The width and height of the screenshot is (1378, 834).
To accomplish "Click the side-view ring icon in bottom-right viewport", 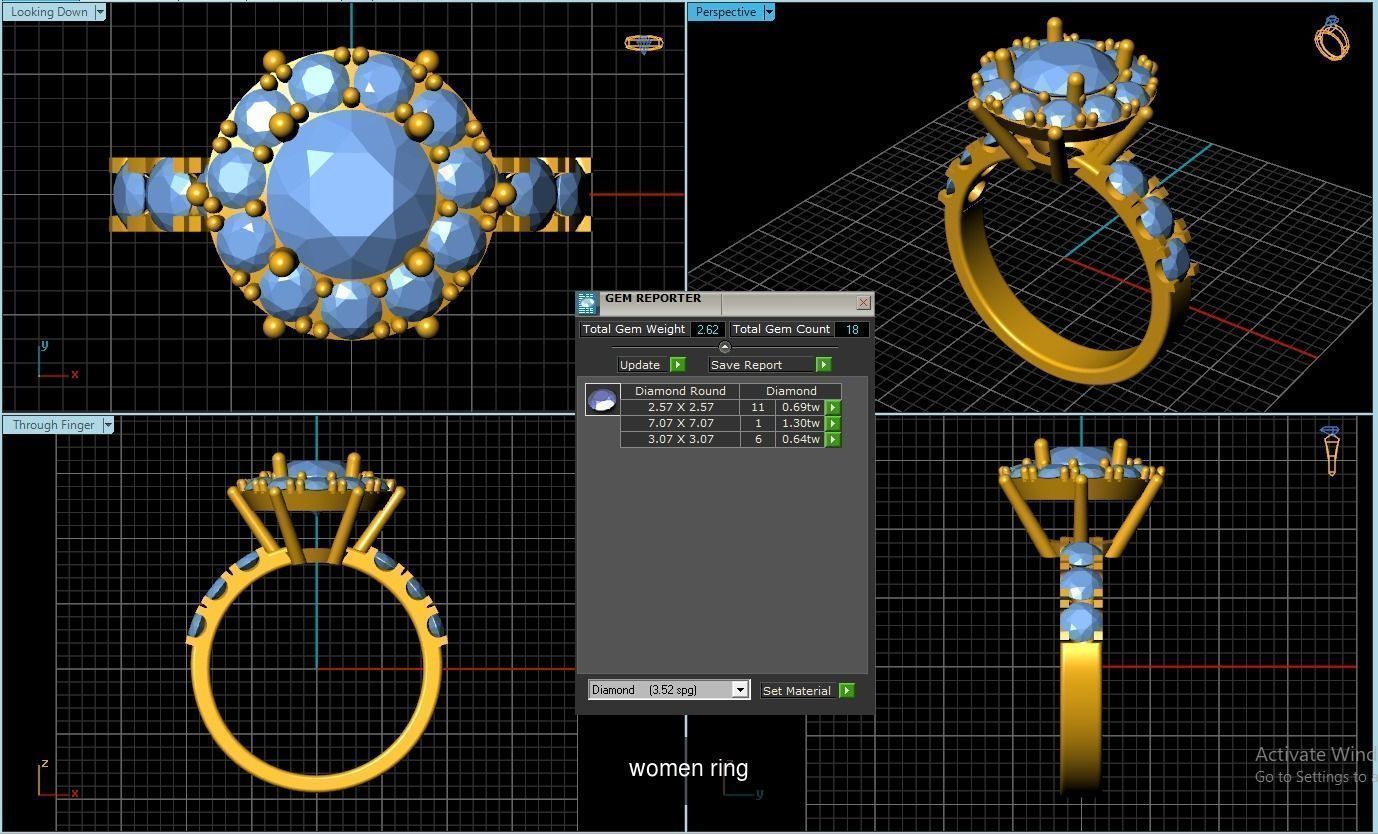I will click(1331, 450).
